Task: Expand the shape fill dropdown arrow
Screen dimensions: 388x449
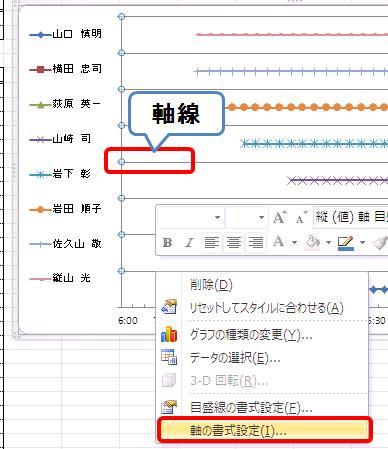Action: click(328, 242)
